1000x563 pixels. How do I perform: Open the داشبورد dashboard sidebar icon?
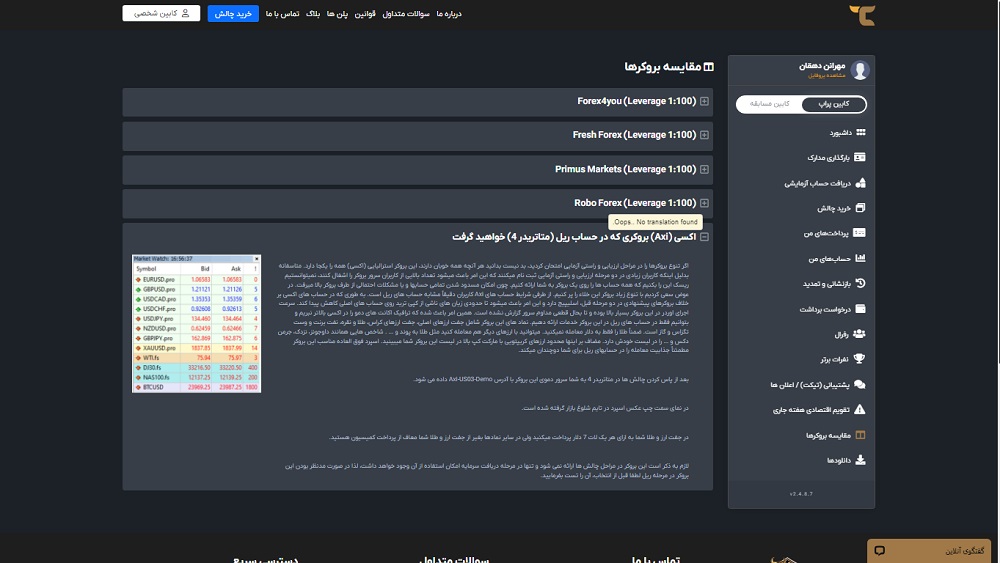tap(860, 133)
